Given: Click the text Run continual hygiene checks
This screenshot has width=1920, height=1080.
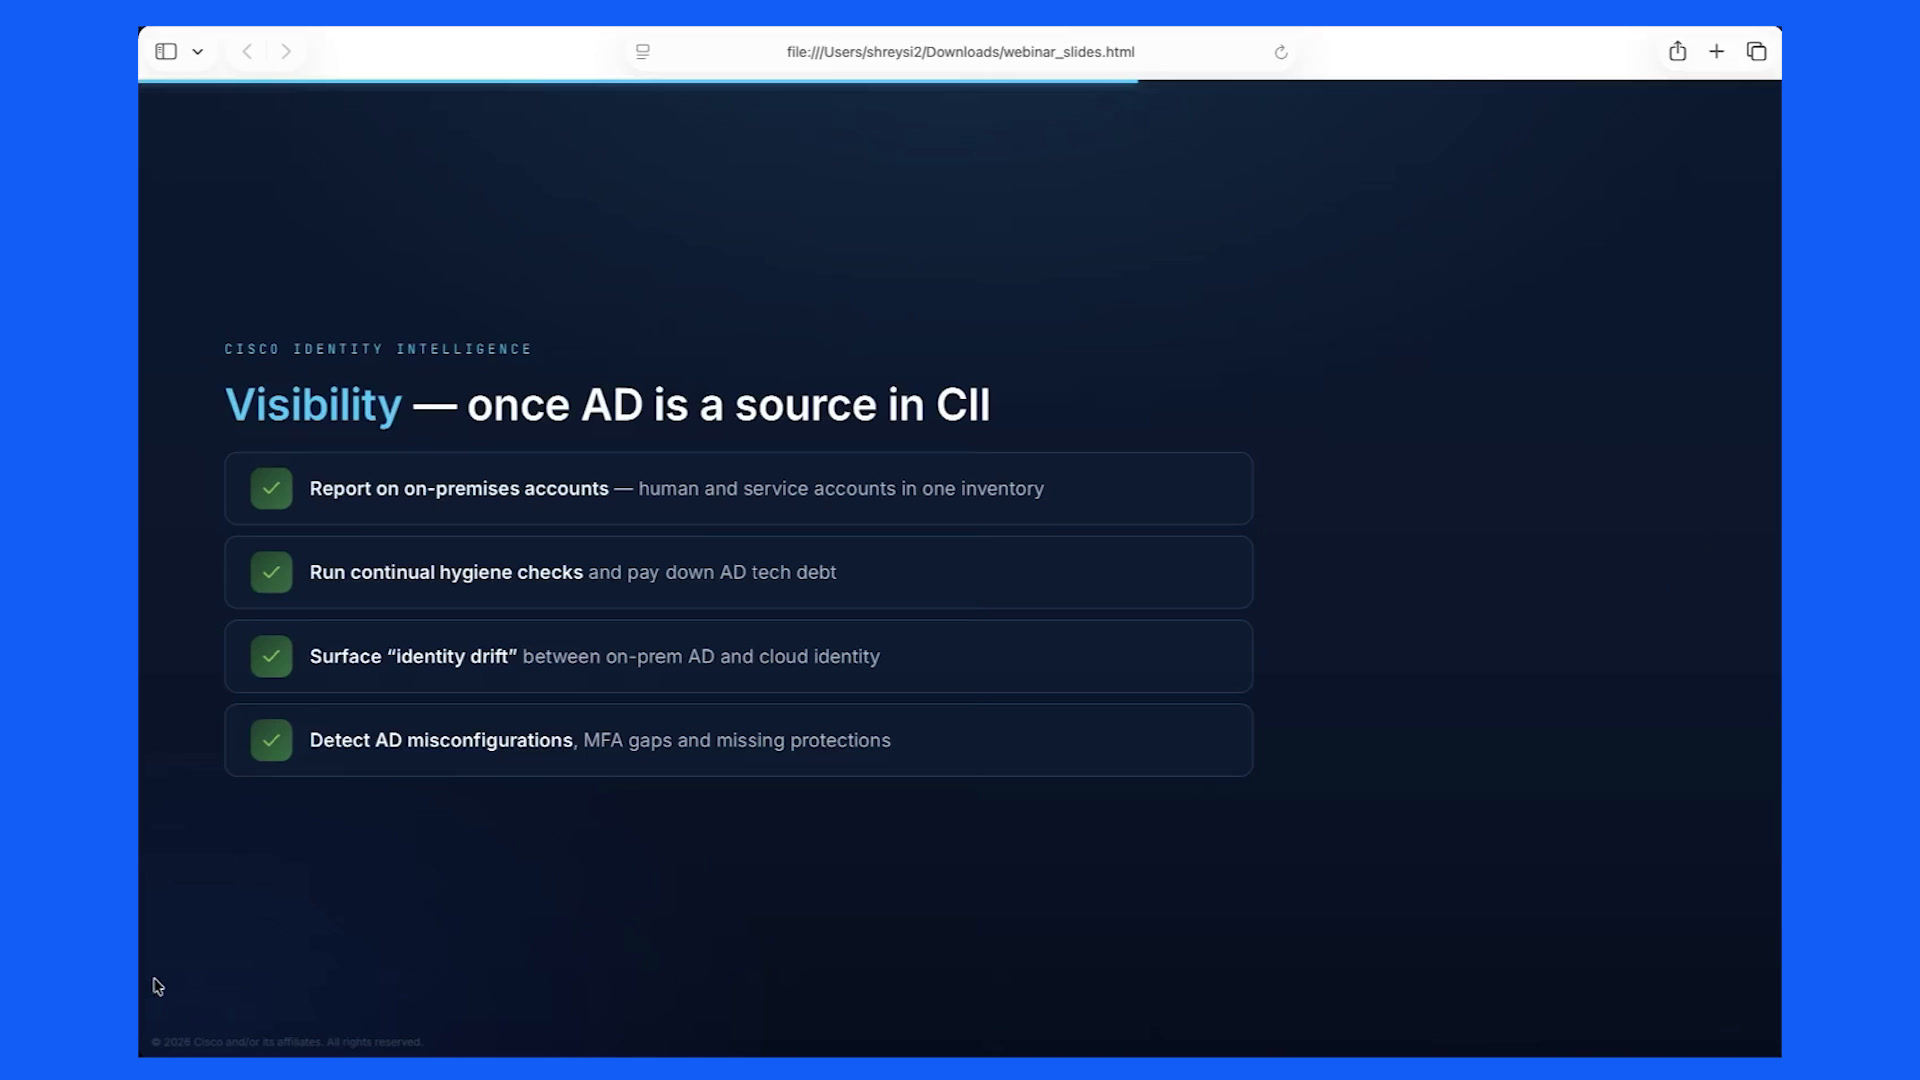Looking at the screenshot, I should 446,572.
